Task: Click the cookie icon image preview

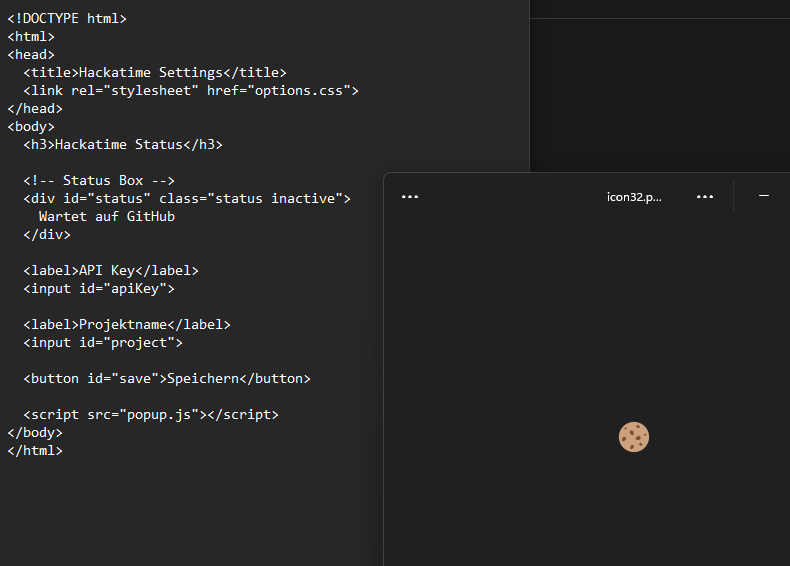Action: [634, 437]
